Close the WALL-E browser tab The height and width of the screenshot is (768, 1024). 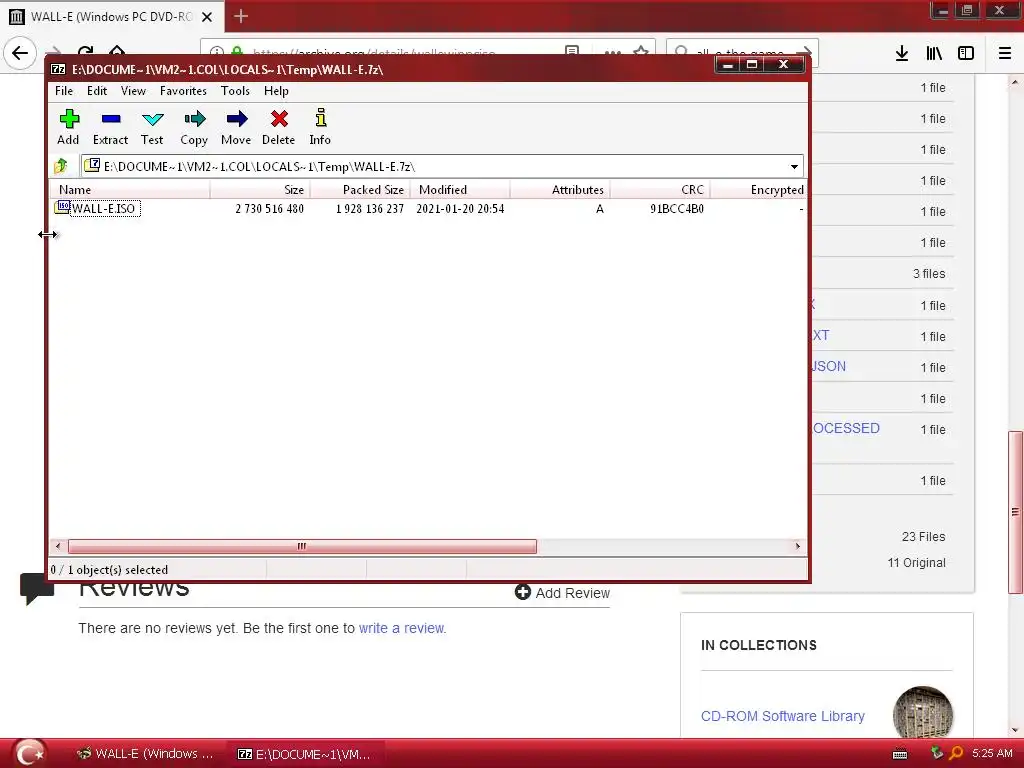coord(207,17)
